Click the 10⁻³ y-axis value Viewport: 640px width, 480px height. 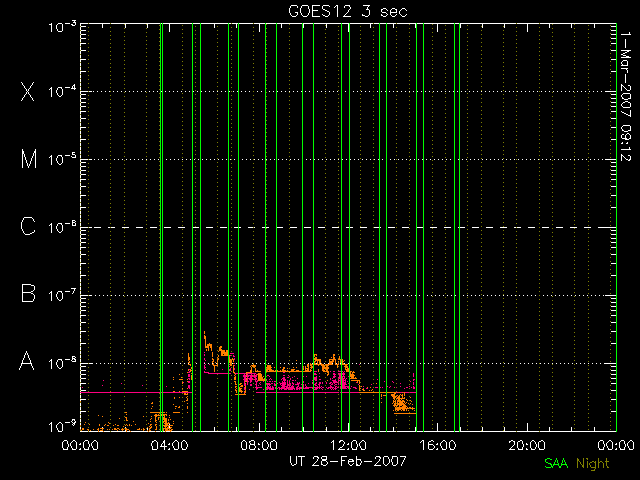(x=62, y=27)
